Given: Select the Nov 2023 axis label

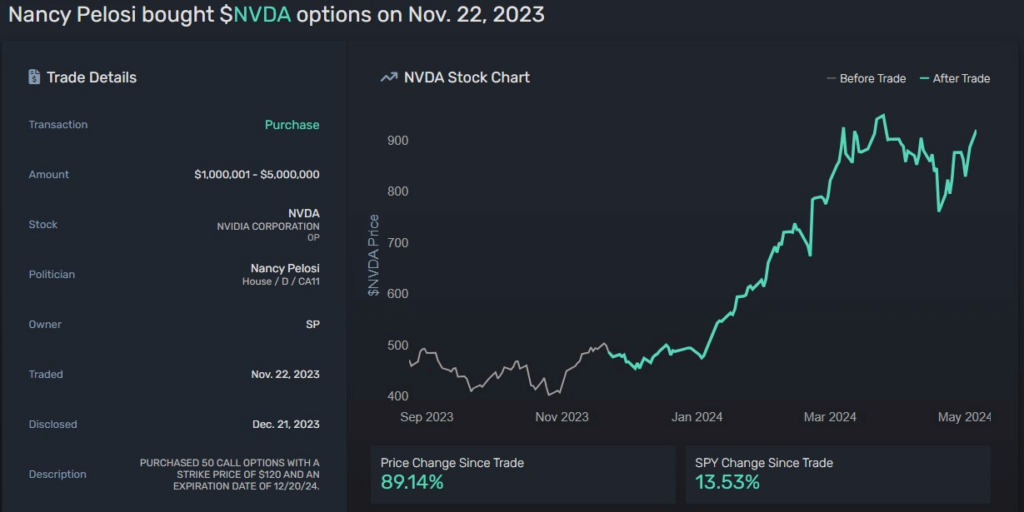Looking at the screenshot, I should tap(562, 417).
